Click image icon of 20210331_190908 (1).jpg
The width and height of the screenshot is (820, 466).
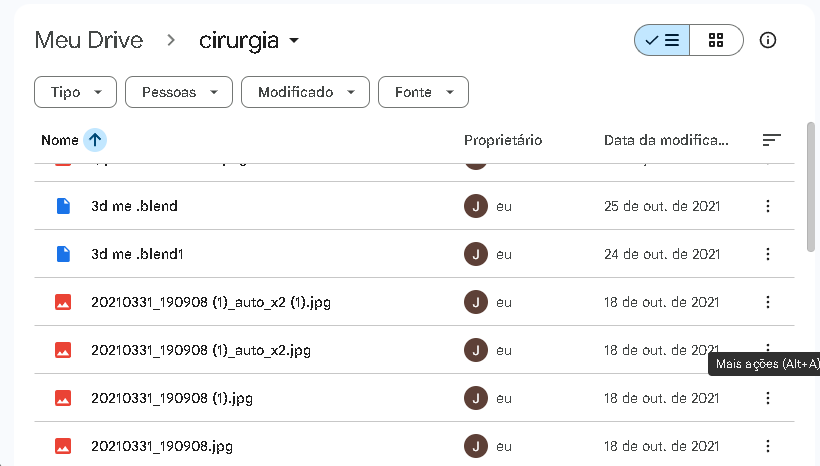63,398
